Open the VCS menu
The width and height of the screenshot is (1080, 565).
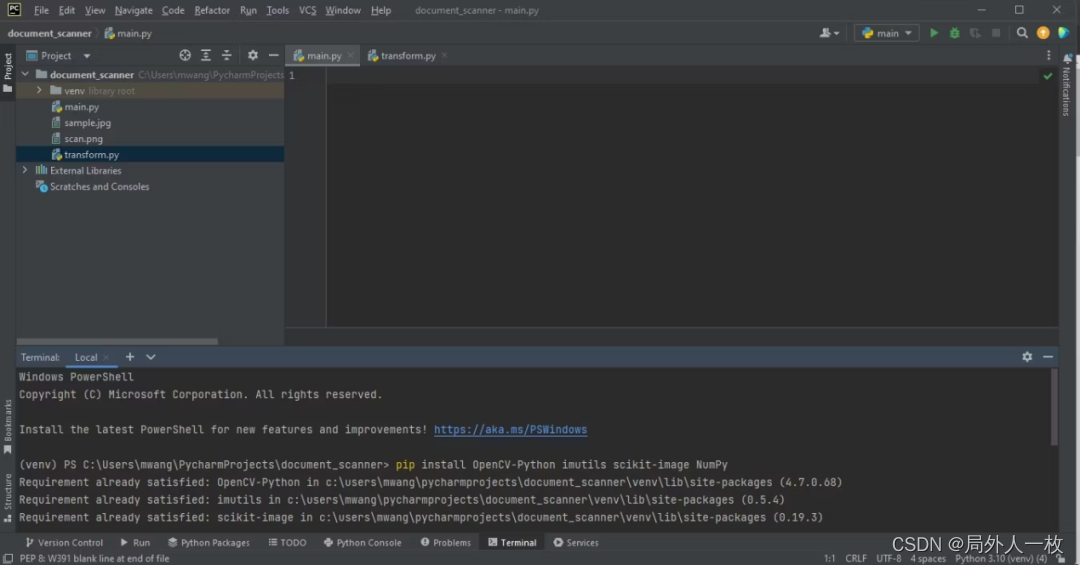[307, 10]
